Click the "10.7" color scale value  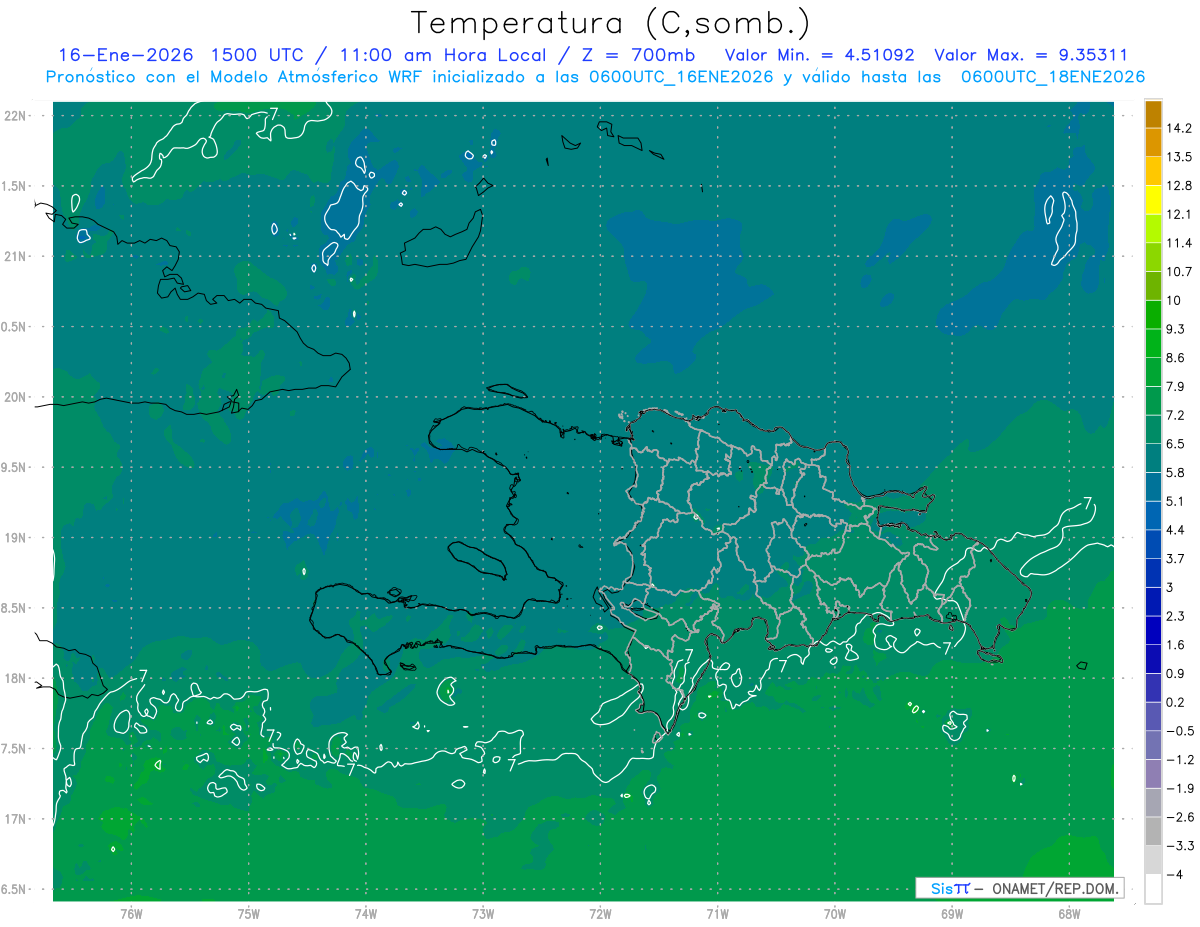point(1180,272)
